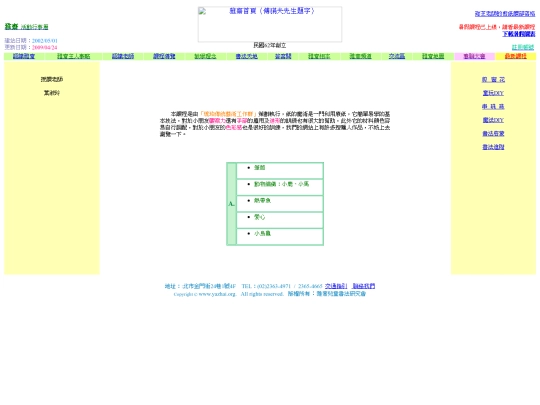The width and height of the screenshot is (540, 405).
Task: Open the 活動行事曆 link beside 雅齋
Action: coord(34,27)
